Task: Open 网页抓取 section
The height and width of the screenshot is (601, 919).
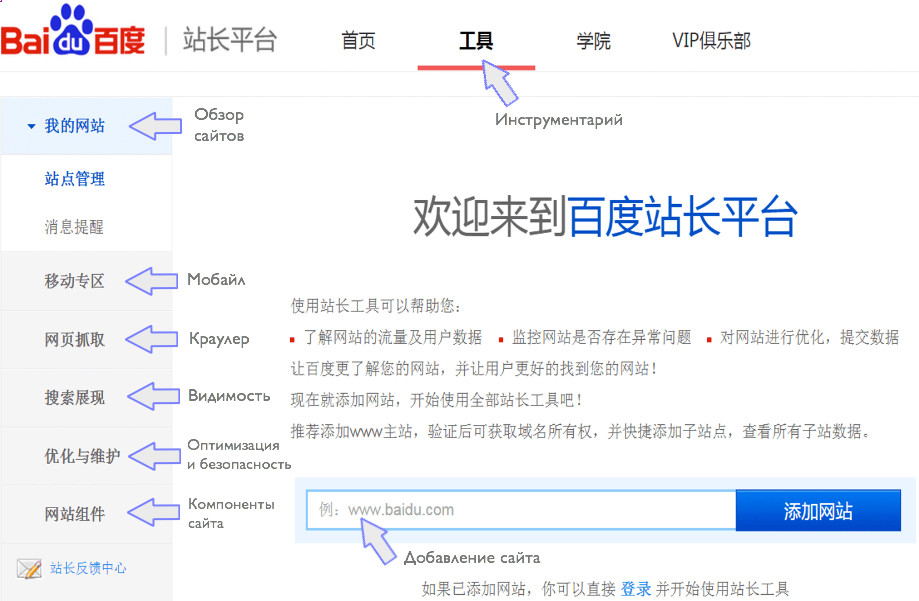Action: click(74, 339)
